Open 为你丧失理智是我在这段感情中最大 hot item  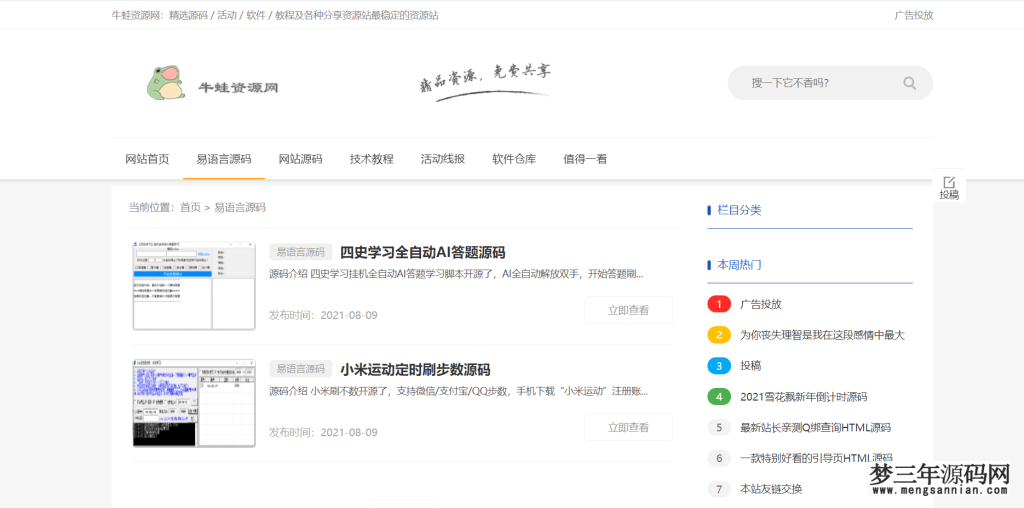coord(822,335)
